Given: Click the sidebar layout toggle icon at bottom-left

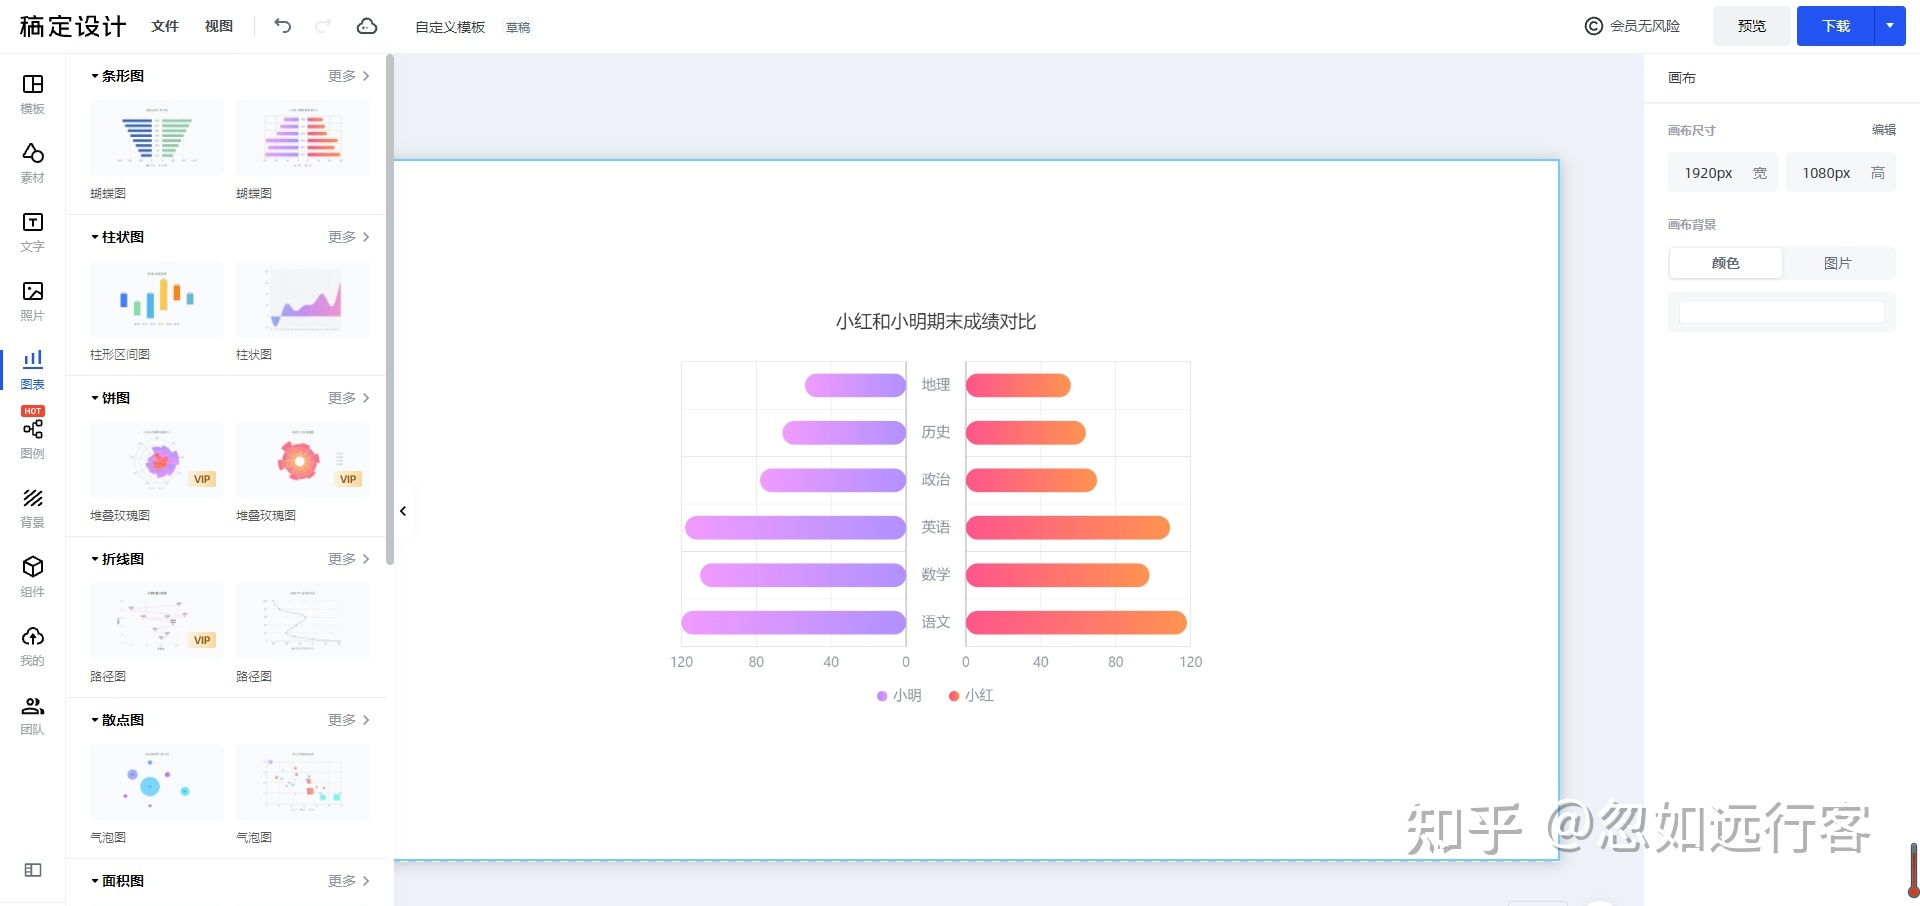Looking at the screenshot, I should [x=33, y=870].
